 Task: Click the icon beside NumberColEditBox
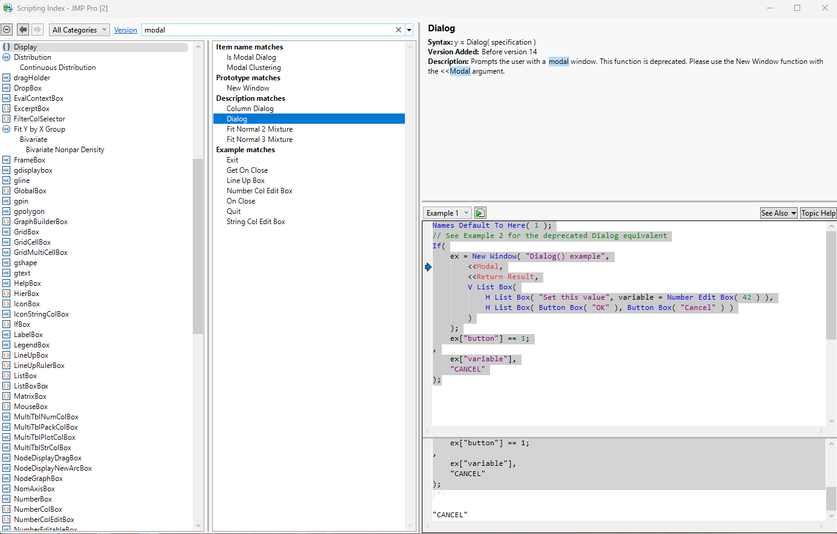click(x=7, y=520)
